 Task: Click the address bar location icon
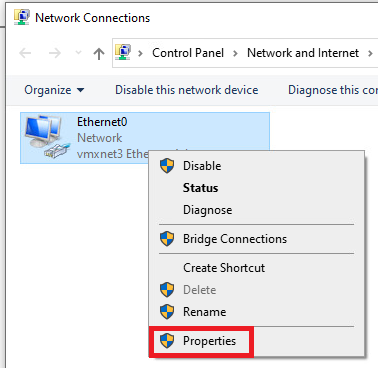[x=123, y=53]
